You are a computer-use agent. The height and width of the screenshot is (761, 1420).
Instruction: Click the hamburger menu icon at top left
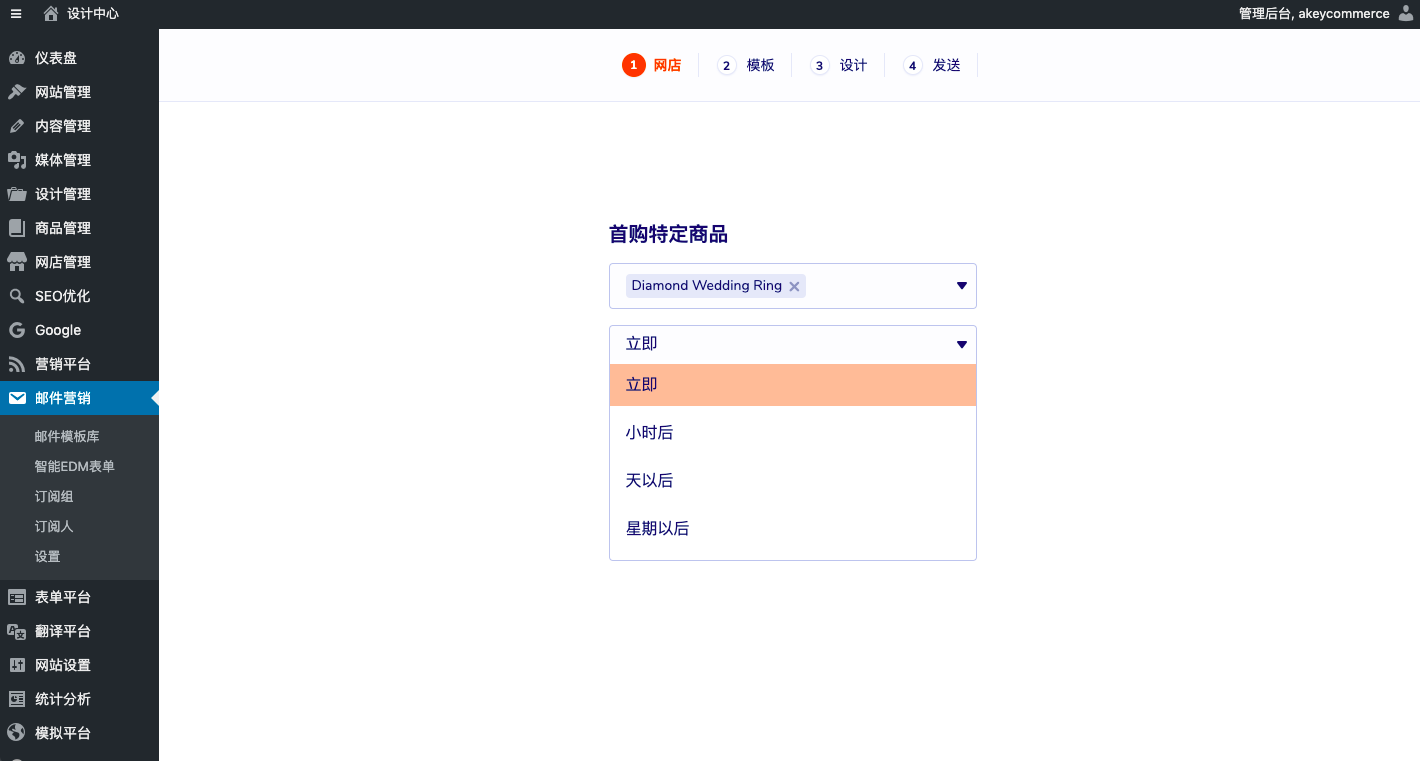(16, 14)
